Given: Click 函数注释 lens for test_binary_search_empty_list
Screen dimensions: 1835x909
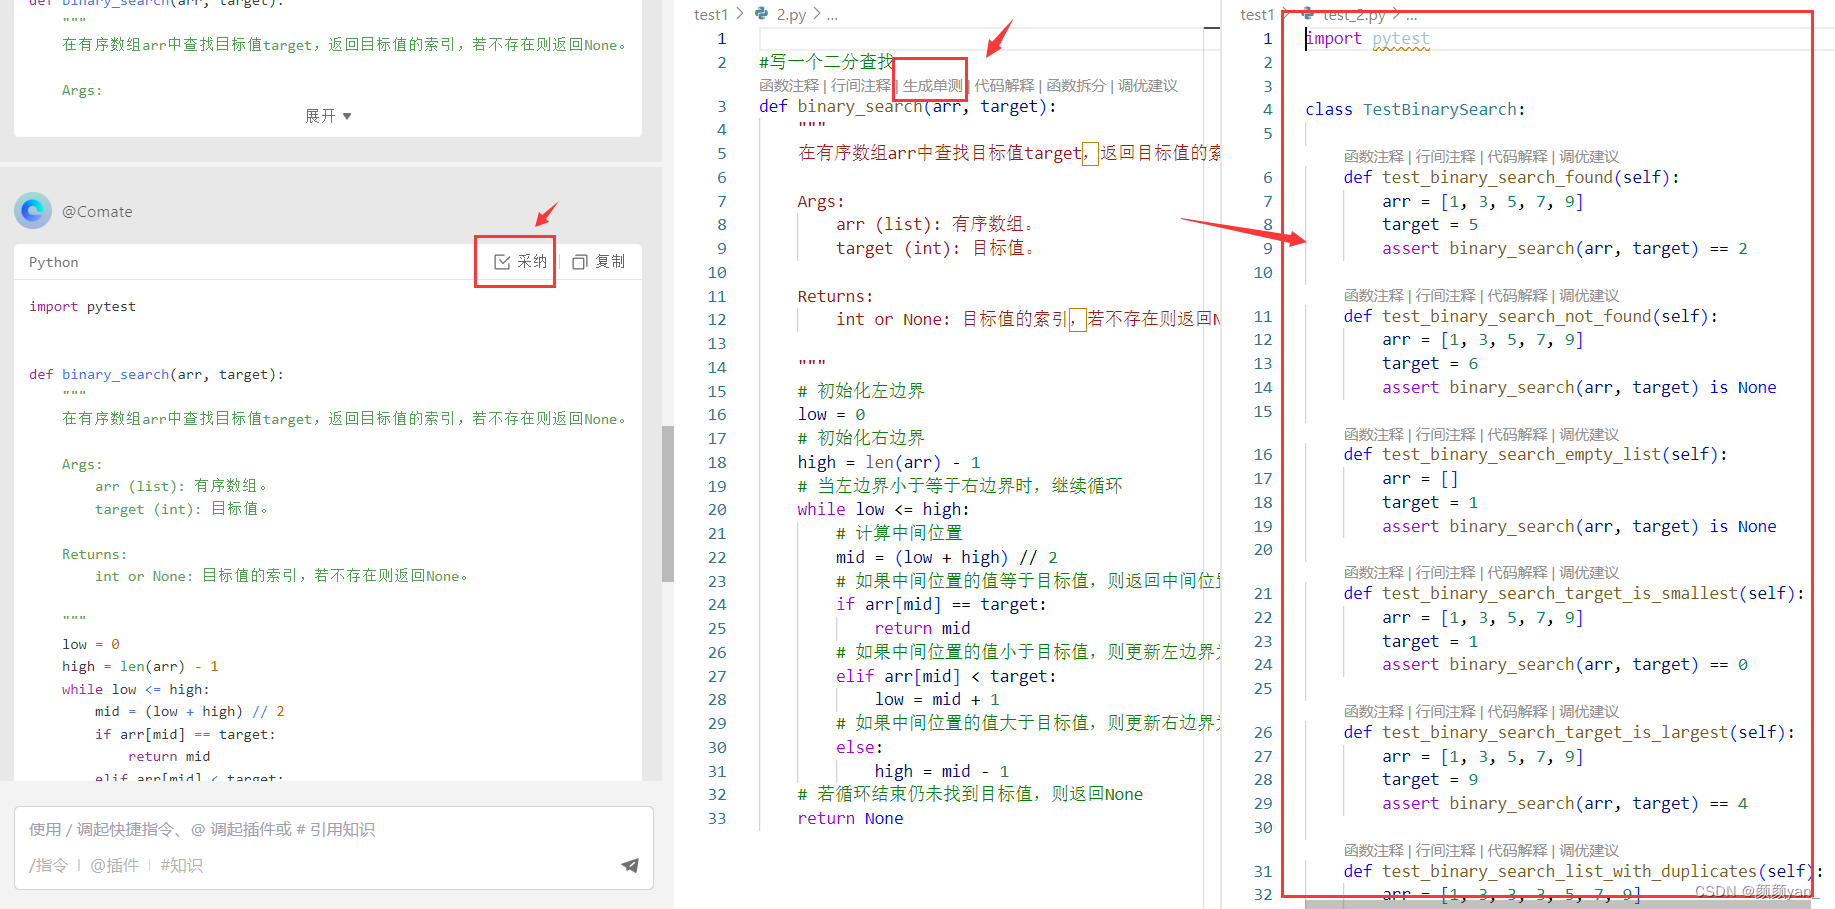Looking at the screenshot, I should 1373,435.
